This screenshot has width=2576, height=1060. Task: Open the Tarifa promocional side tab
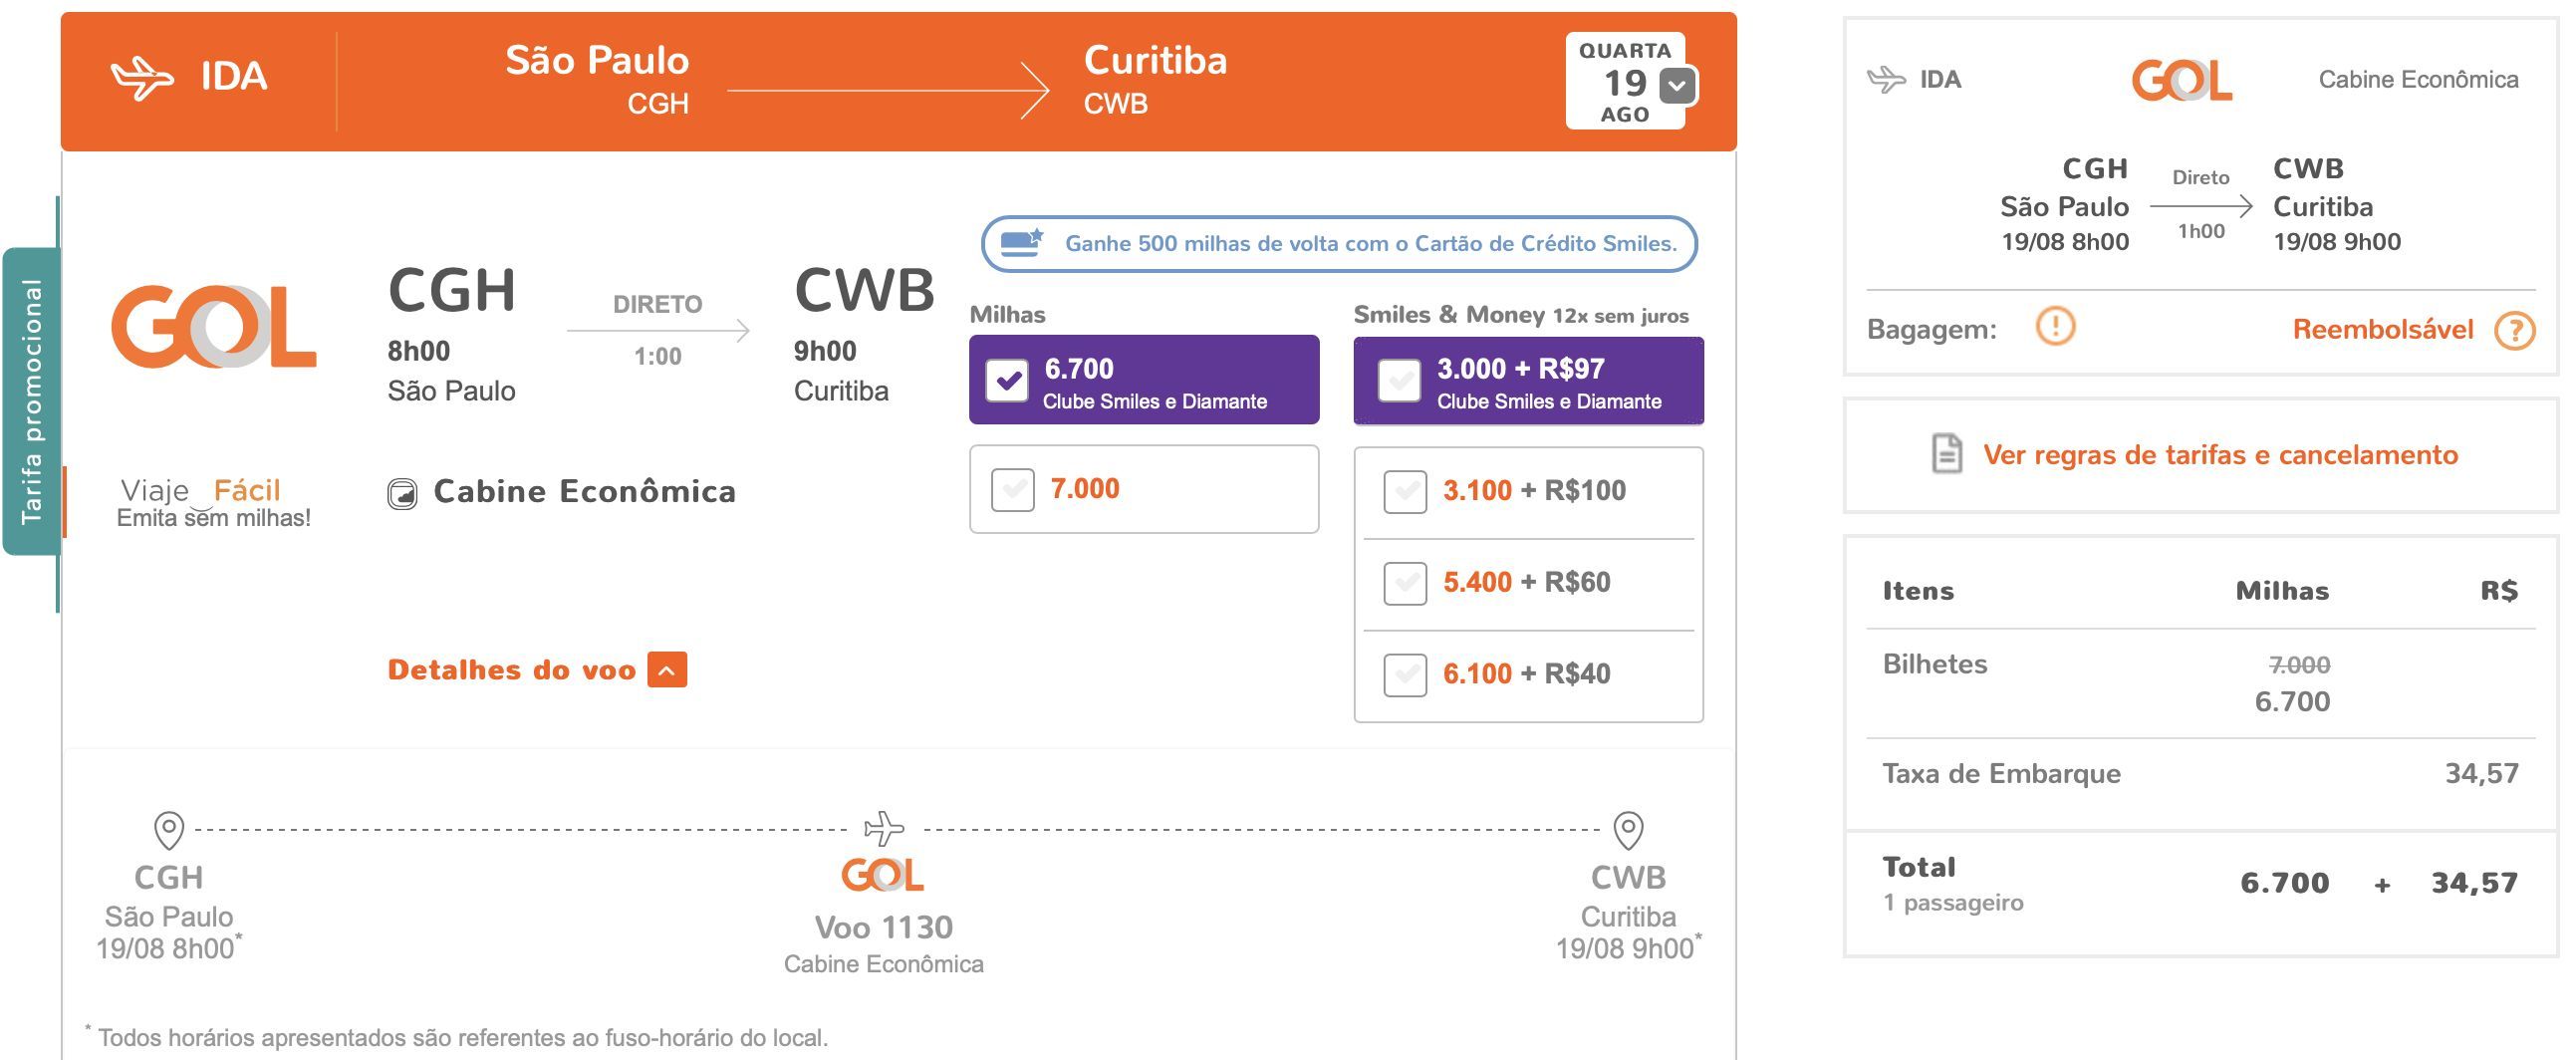pos(32,401)
